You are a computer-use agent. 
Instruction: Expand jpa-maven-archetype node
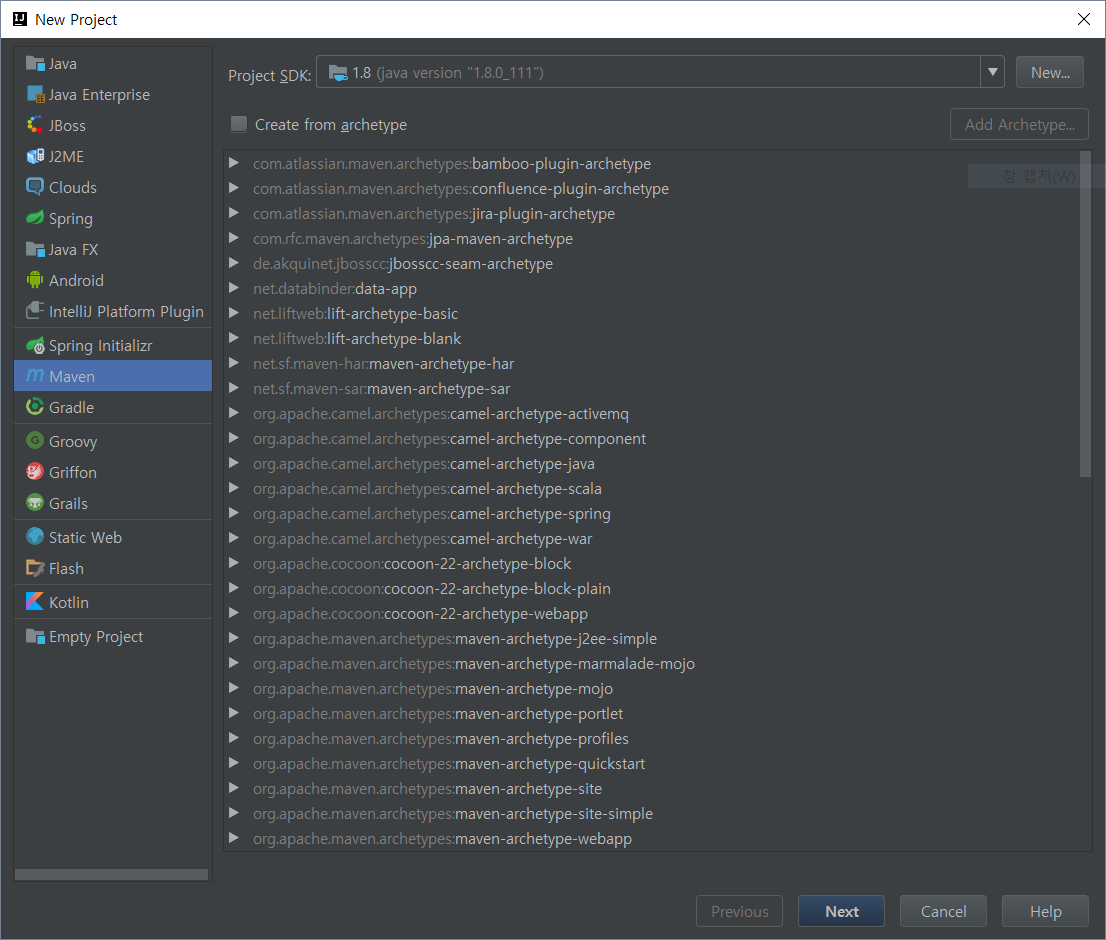coord(234,238)
